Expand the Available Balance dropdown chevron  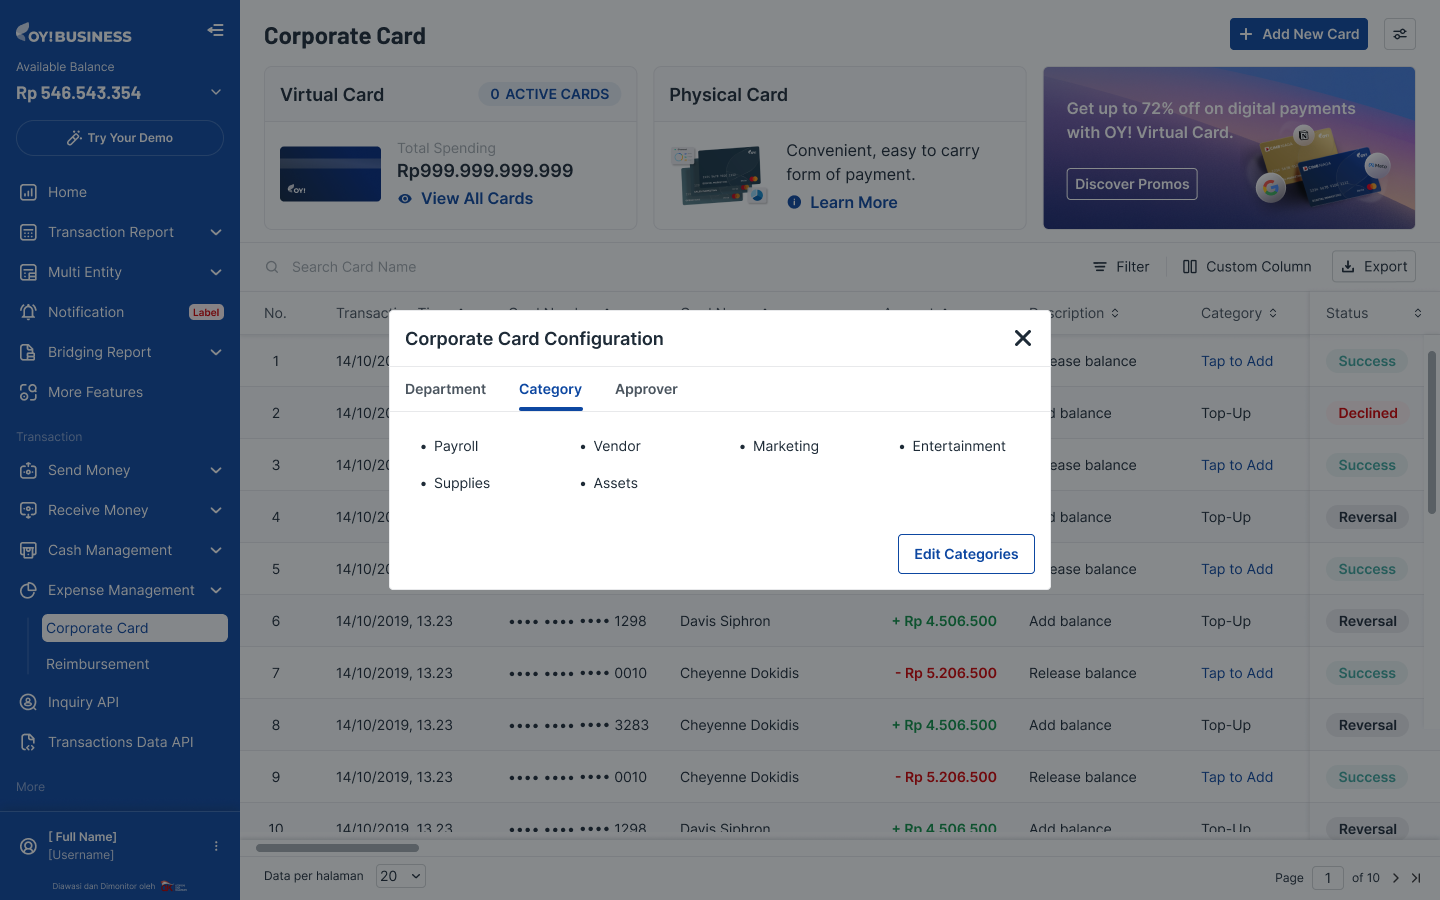click(215, 93)
